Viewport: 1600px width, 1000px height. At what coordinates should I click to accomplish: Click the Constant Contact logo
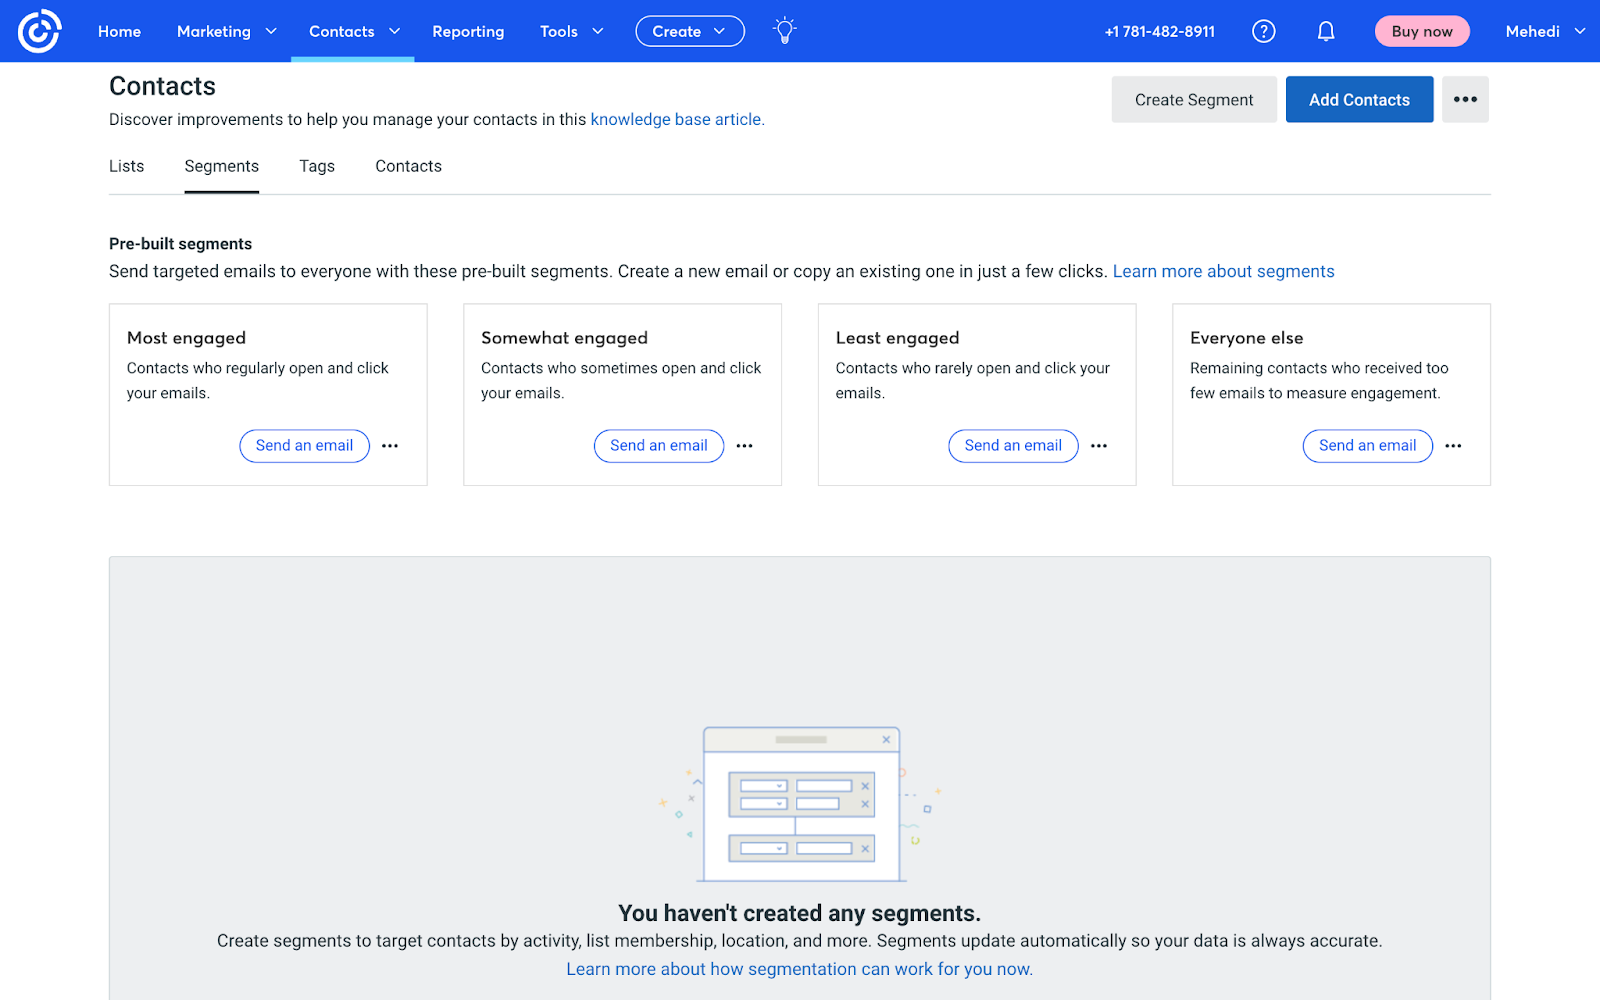(x=40, y=31)
